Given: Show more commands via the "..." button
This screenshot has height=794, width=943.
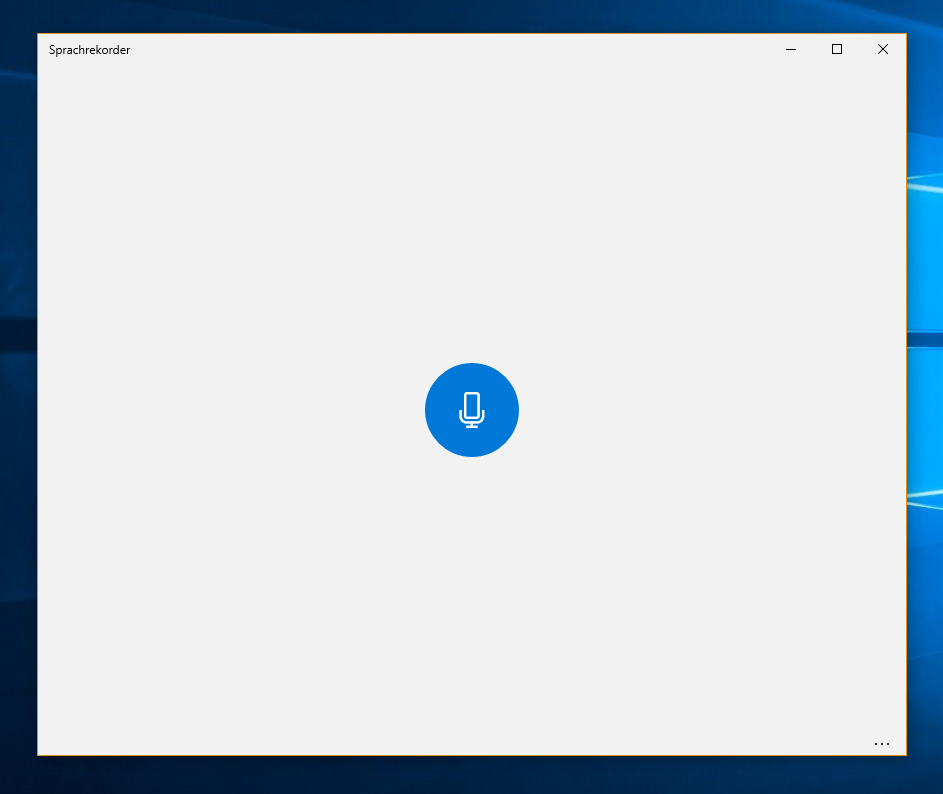Looking at the screenshot, I should [881, 744].
